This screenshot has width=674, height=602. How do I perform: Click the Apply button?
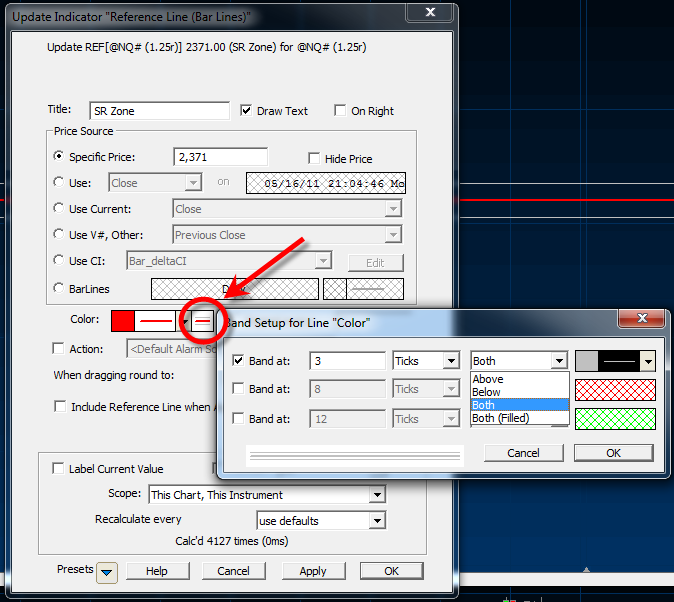click(x=313, y=571)
